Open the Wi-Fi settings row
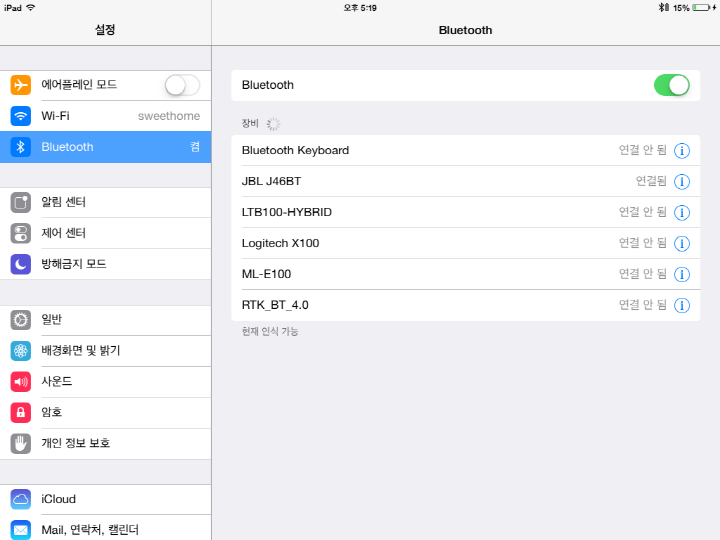 click(x=106, y=116)
